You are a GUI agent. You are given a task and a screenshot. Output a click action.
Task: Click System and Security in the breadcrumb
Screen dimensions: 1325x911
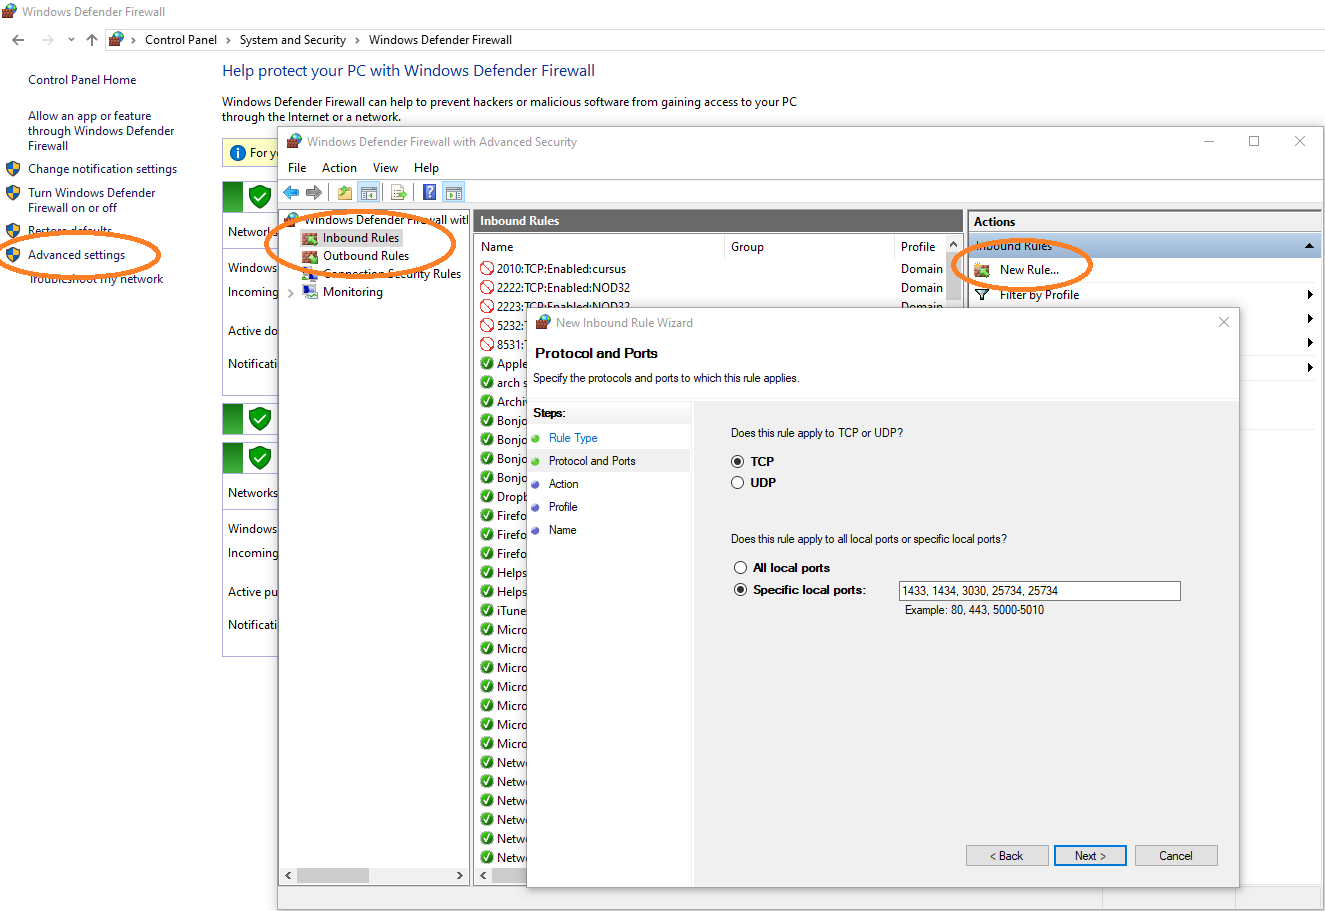292,40
